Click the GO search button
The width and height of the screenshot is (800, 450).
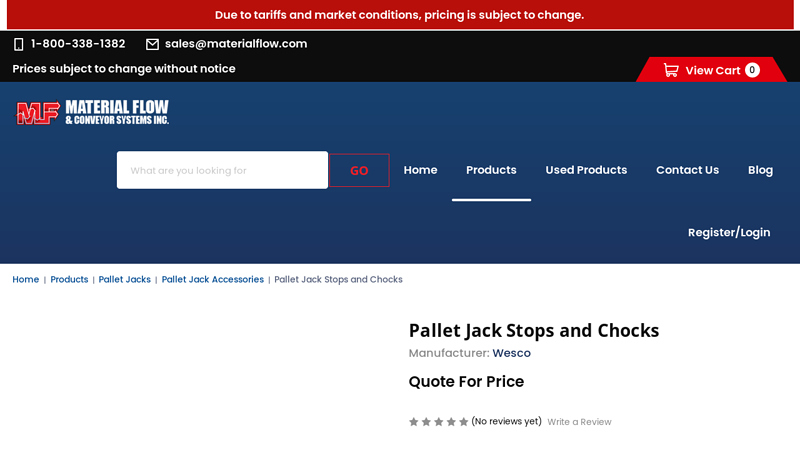click(359, 170)
